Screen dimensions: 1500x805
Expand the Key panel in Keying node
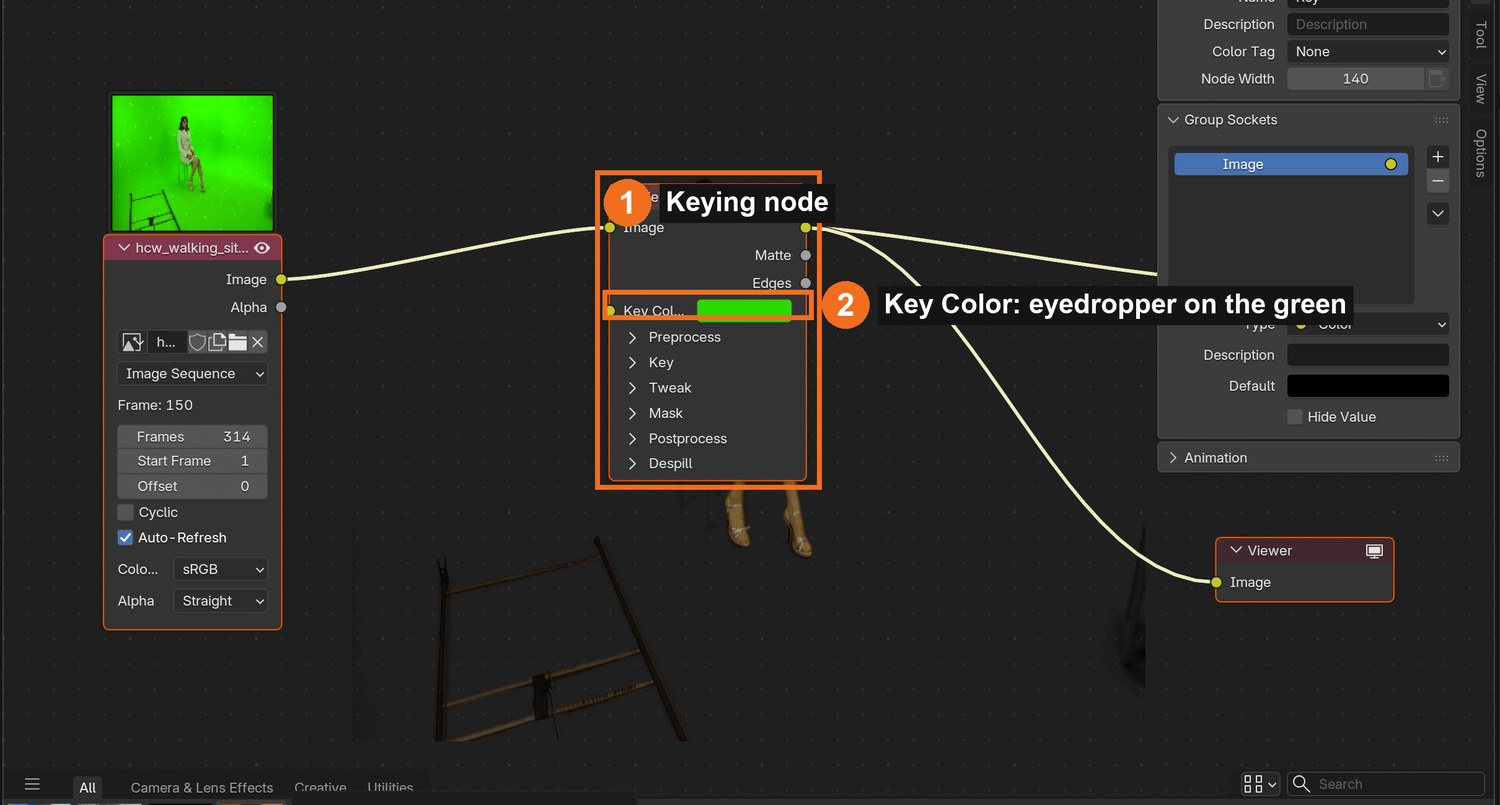633,363
